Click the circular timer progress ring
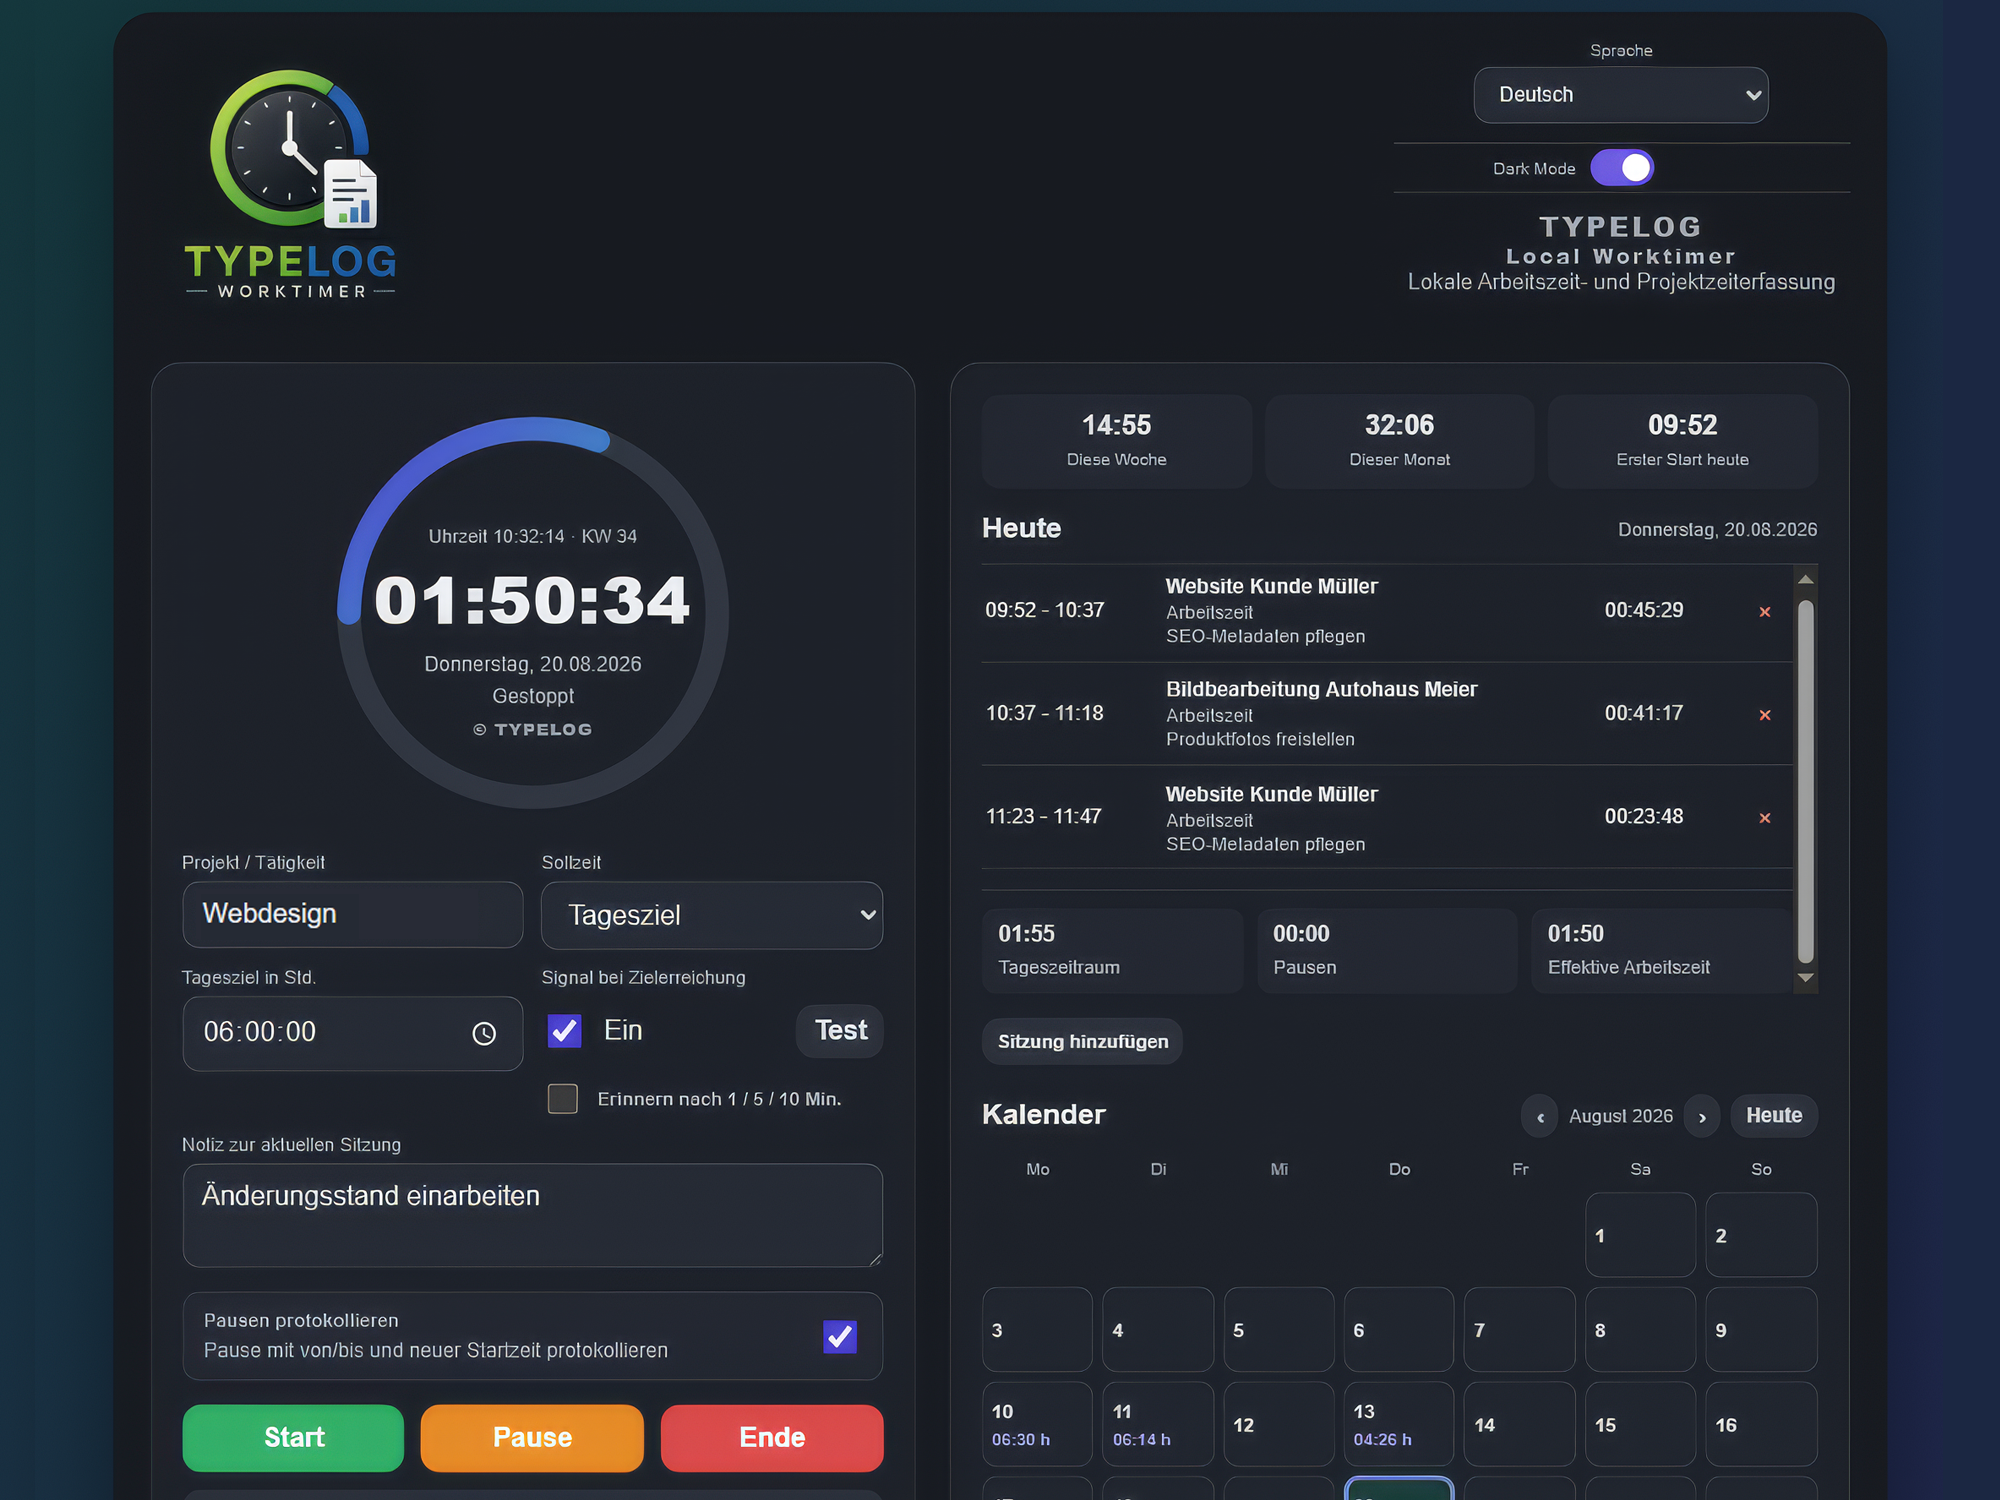This screenshot has width=2000, height=1500. point(533,613)
